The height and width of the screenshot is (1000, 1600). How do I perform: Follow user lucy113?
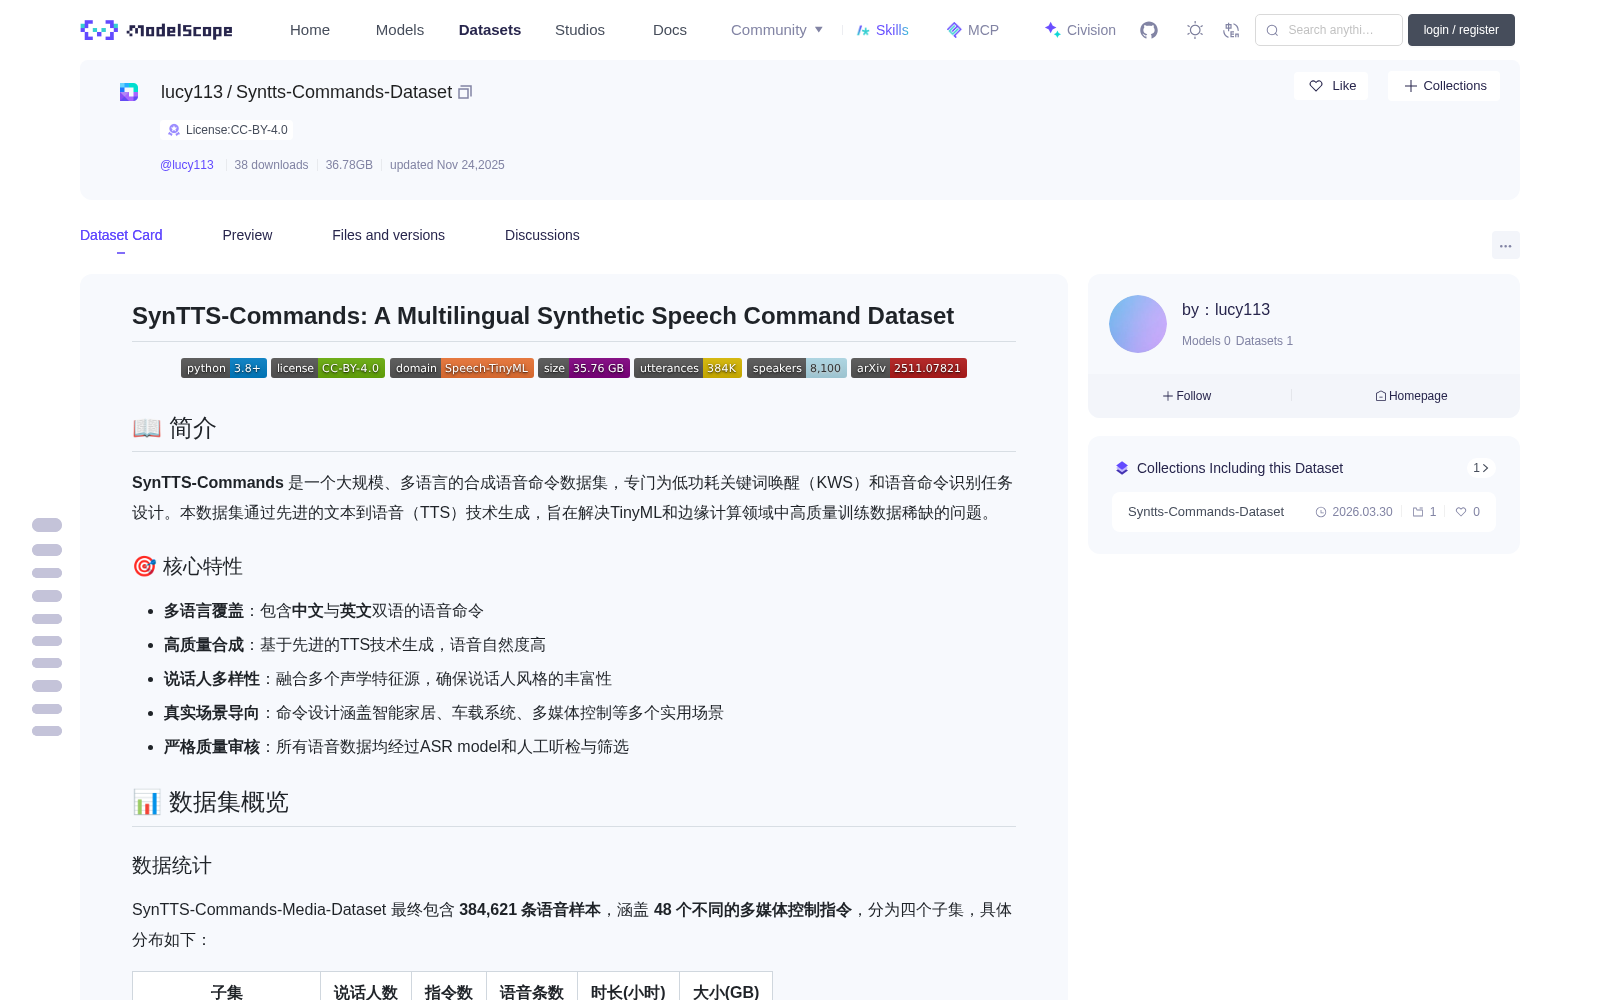tap(1187, 396)
